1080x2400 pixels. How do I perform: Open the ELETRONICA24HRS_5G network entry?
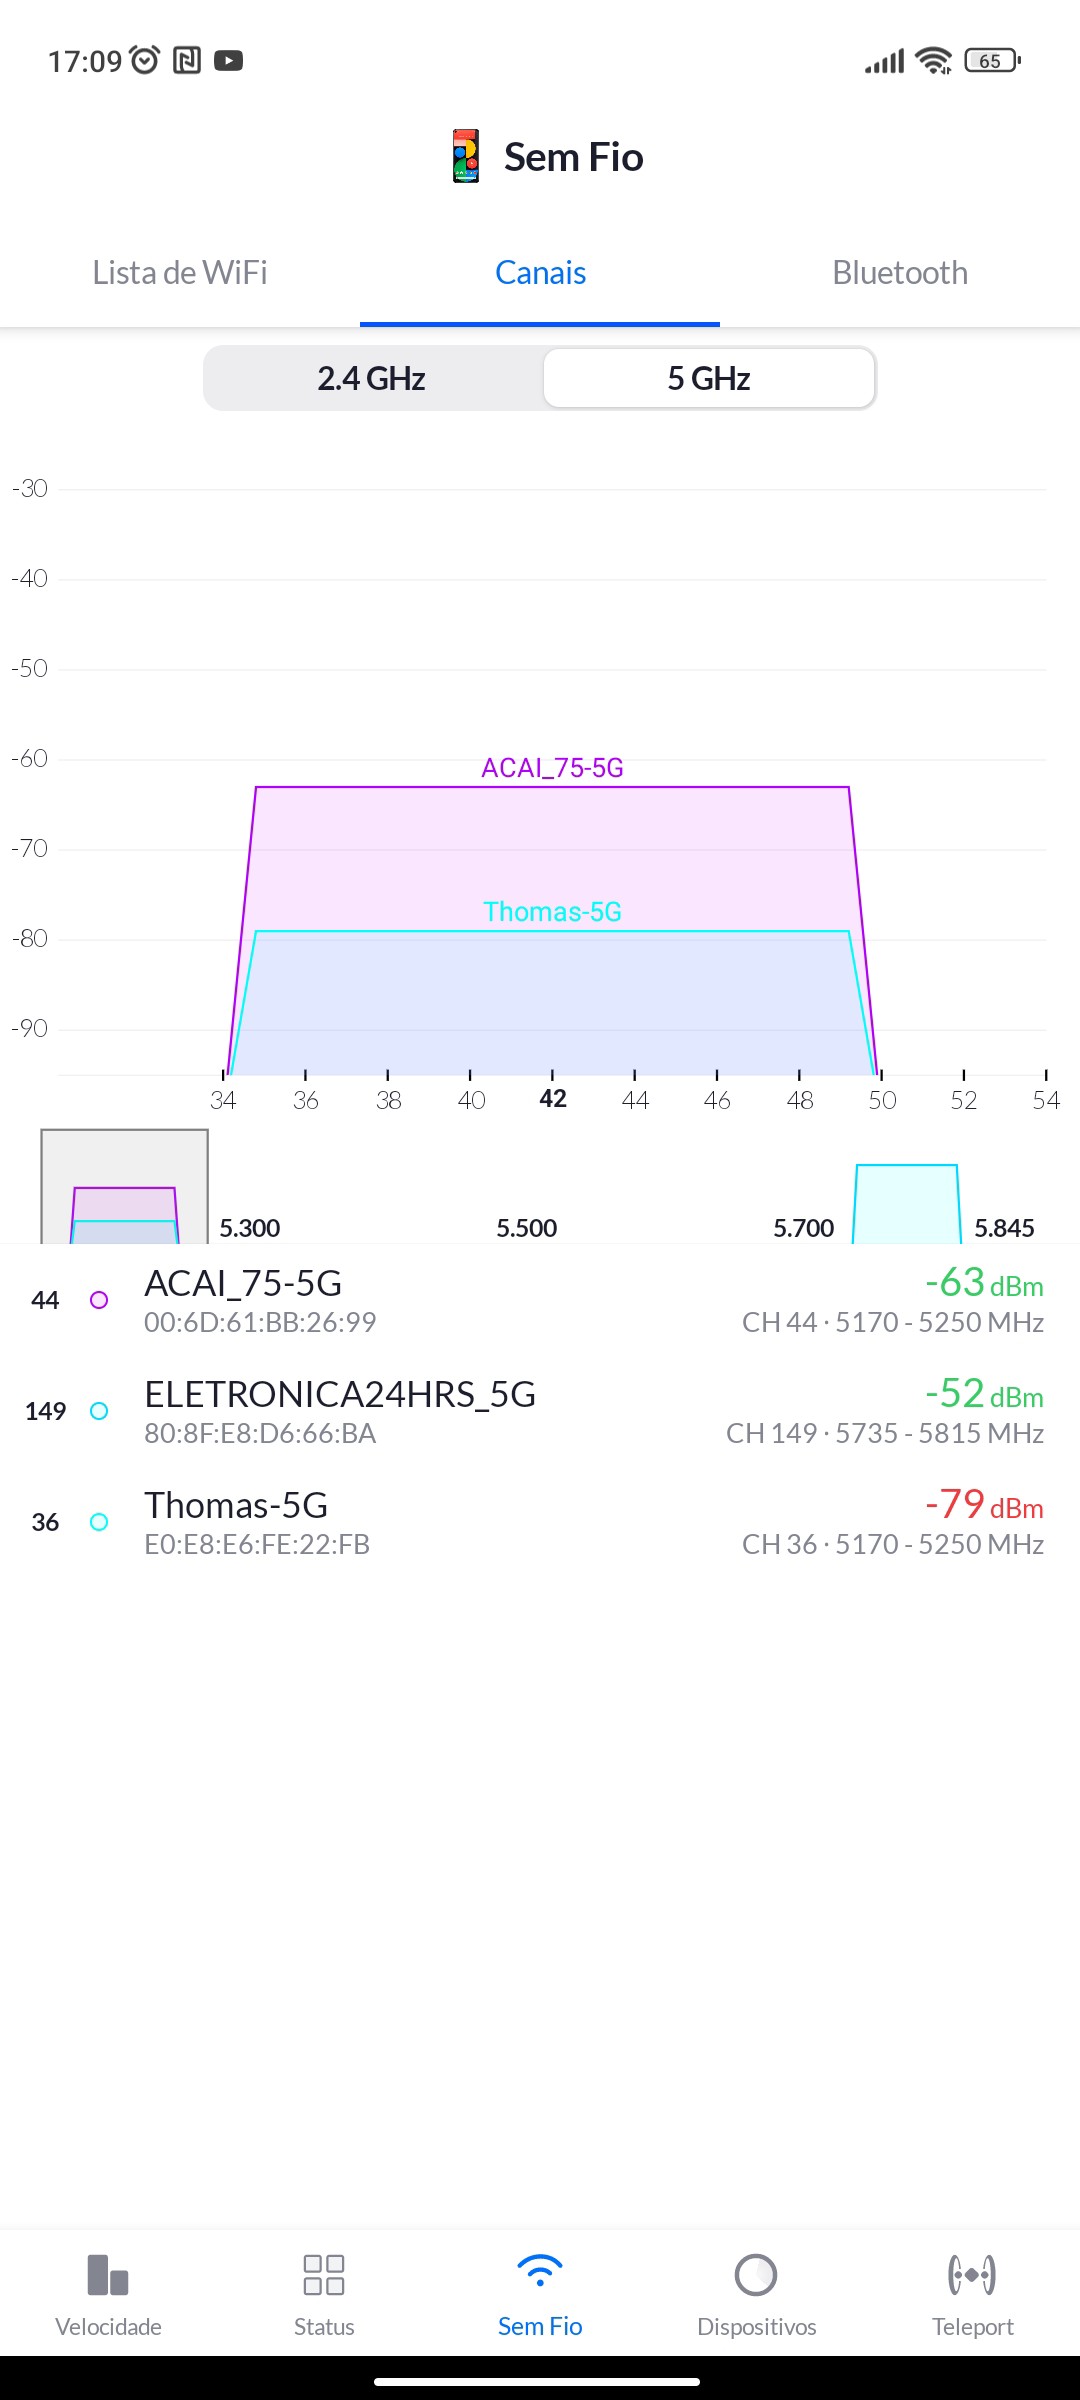click(x=540, y=1412)
